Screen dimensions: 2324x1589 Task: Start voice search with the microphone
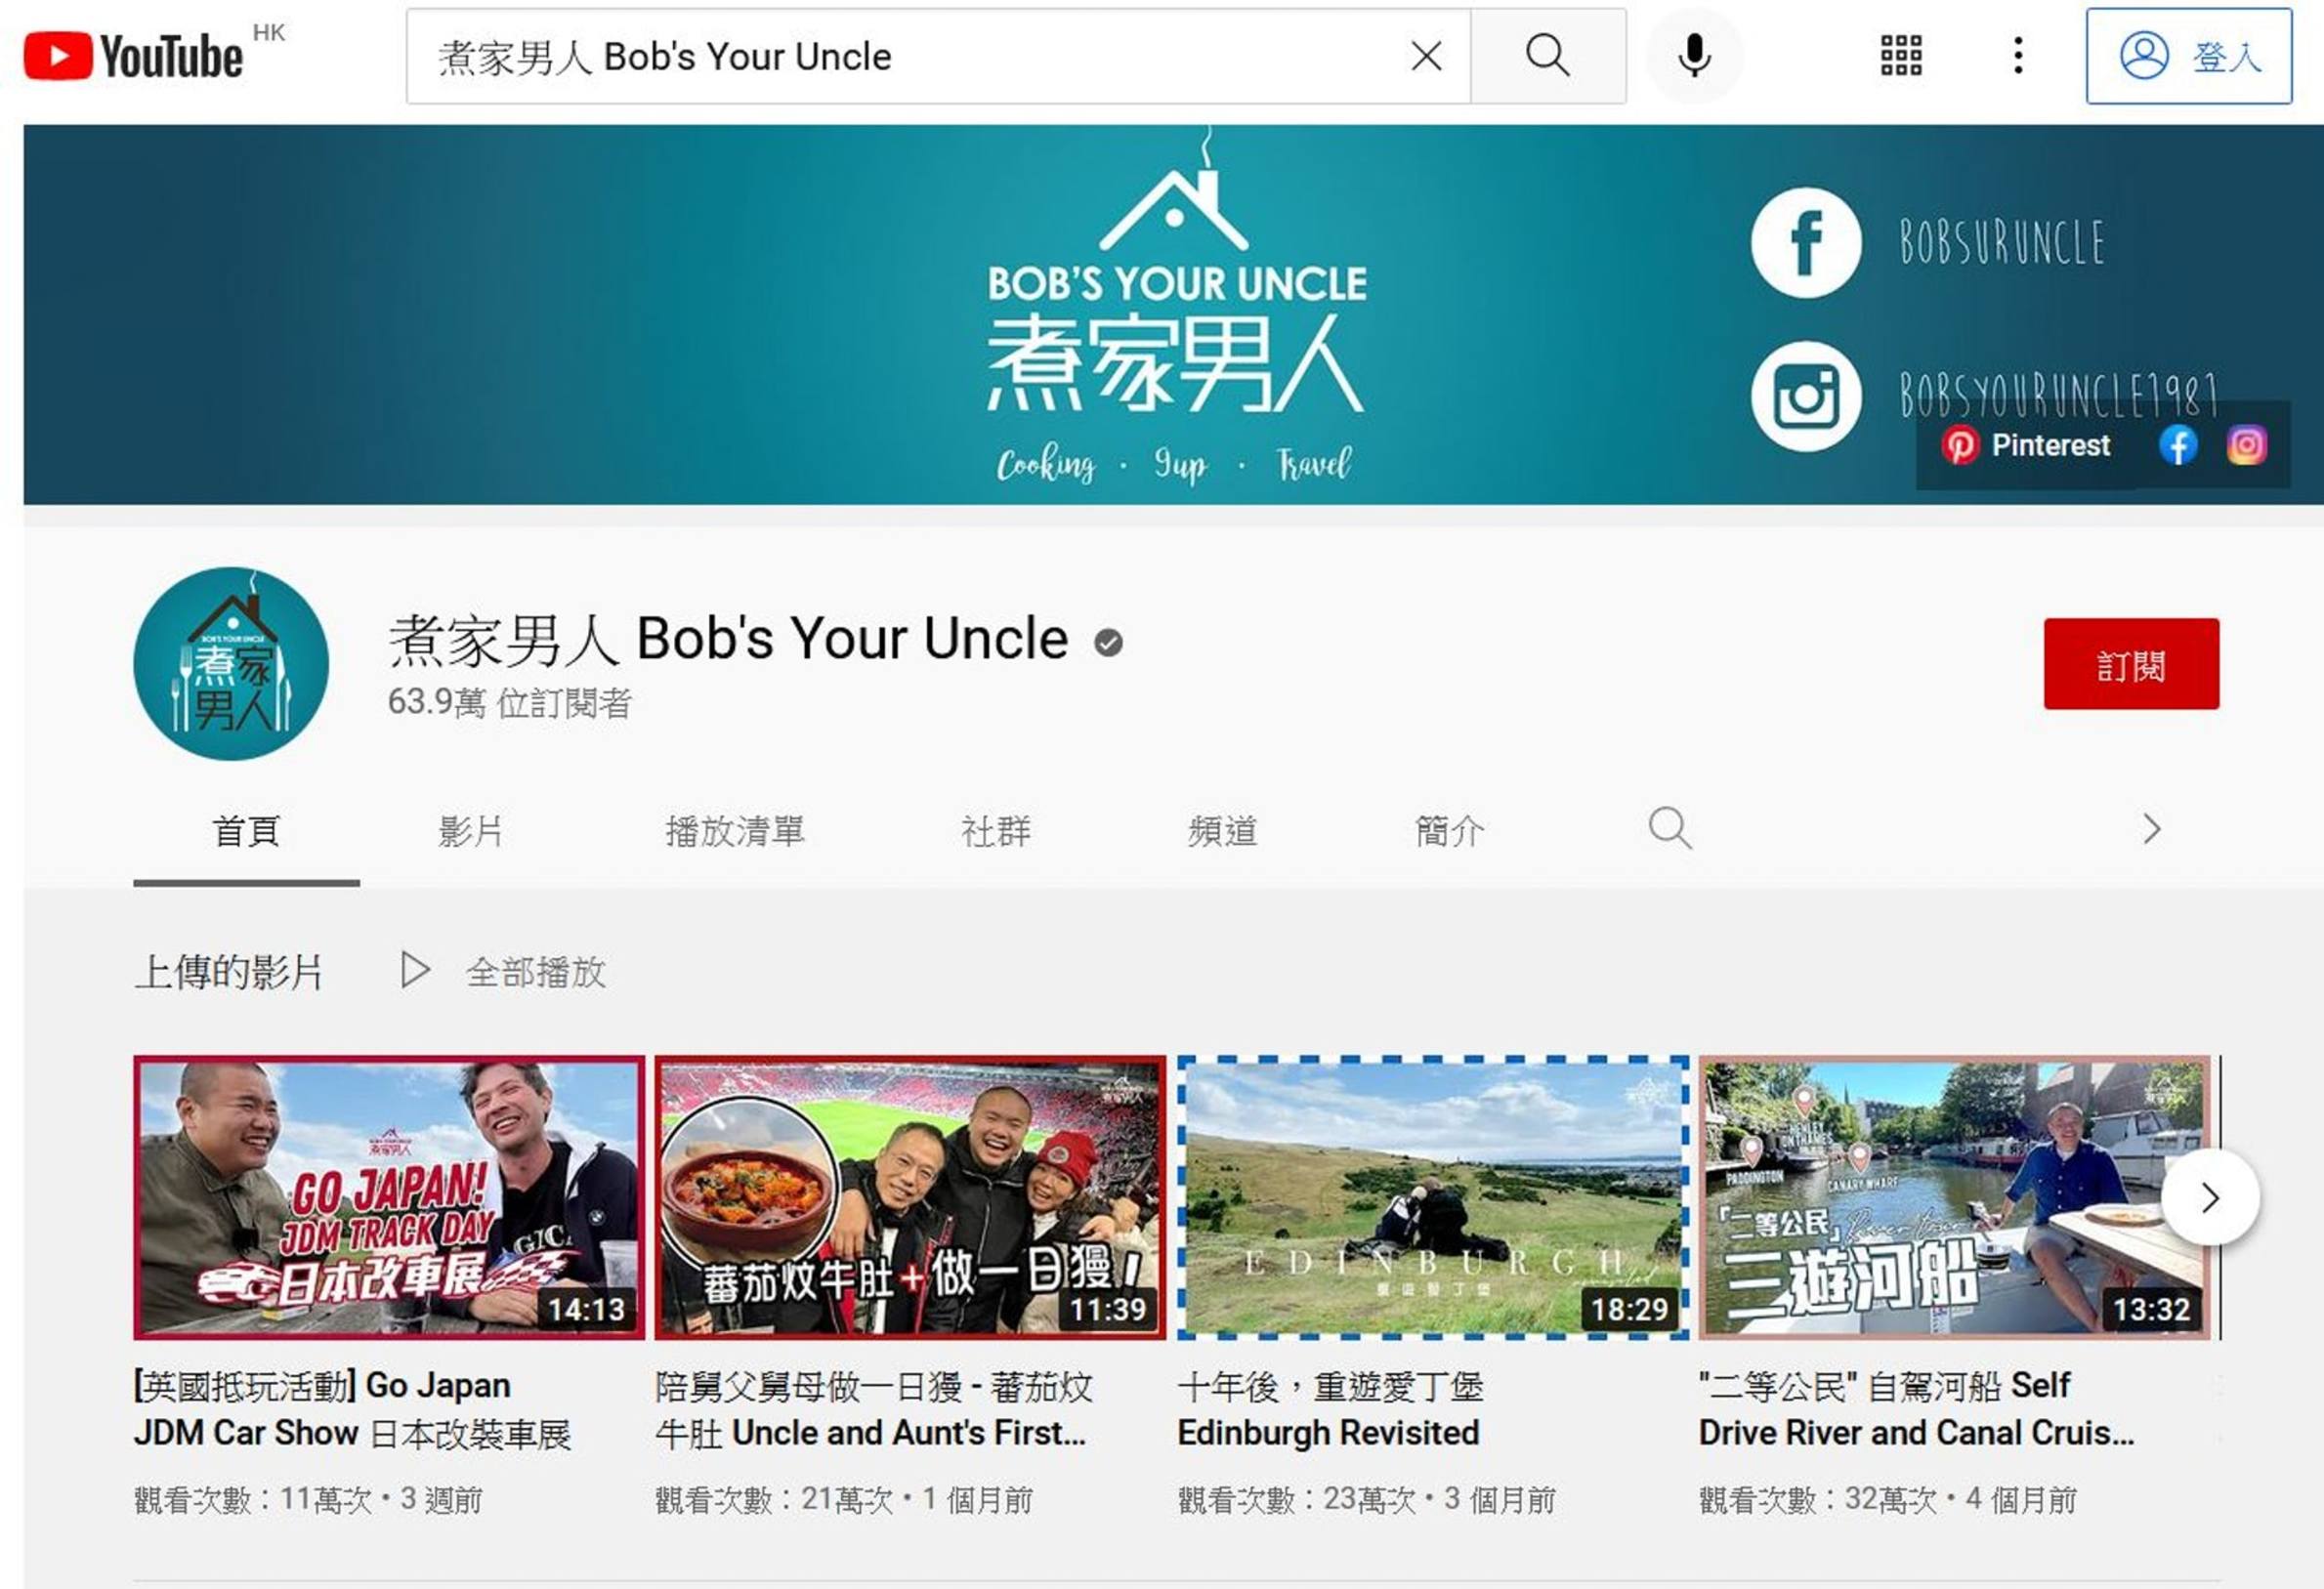pyautogui.click(x=1694, y=56)
